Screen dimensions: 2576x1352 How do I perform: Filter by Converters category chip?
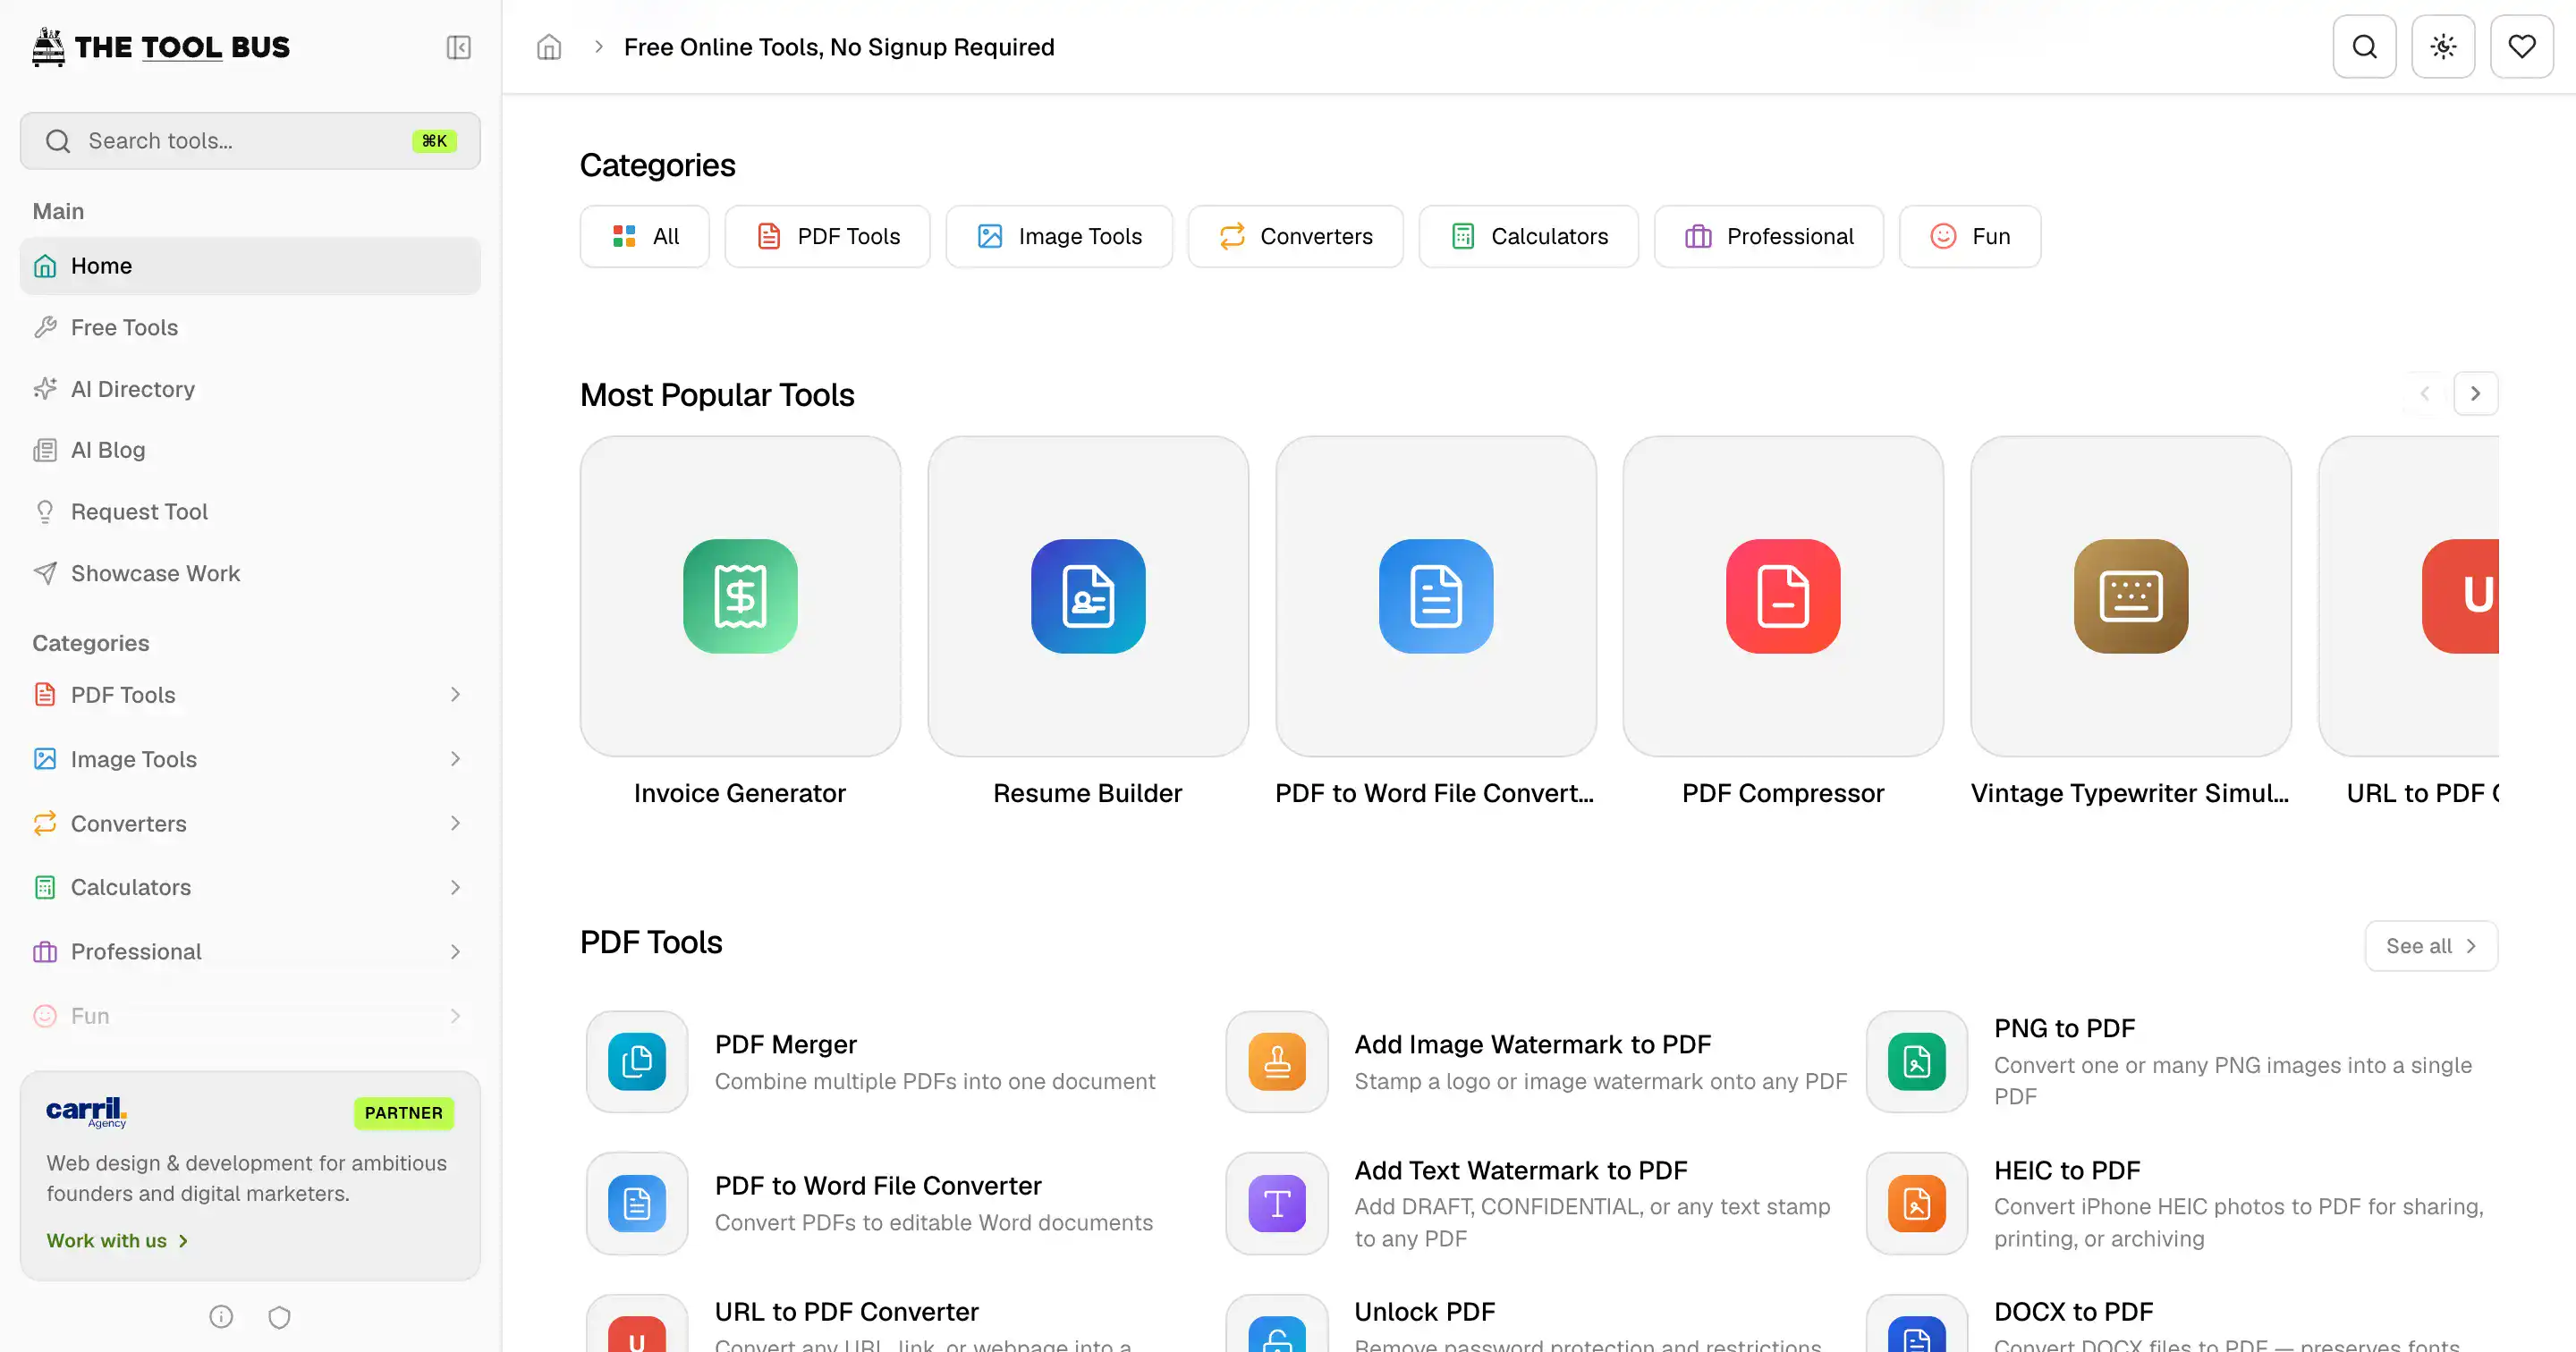point(1295,236)
